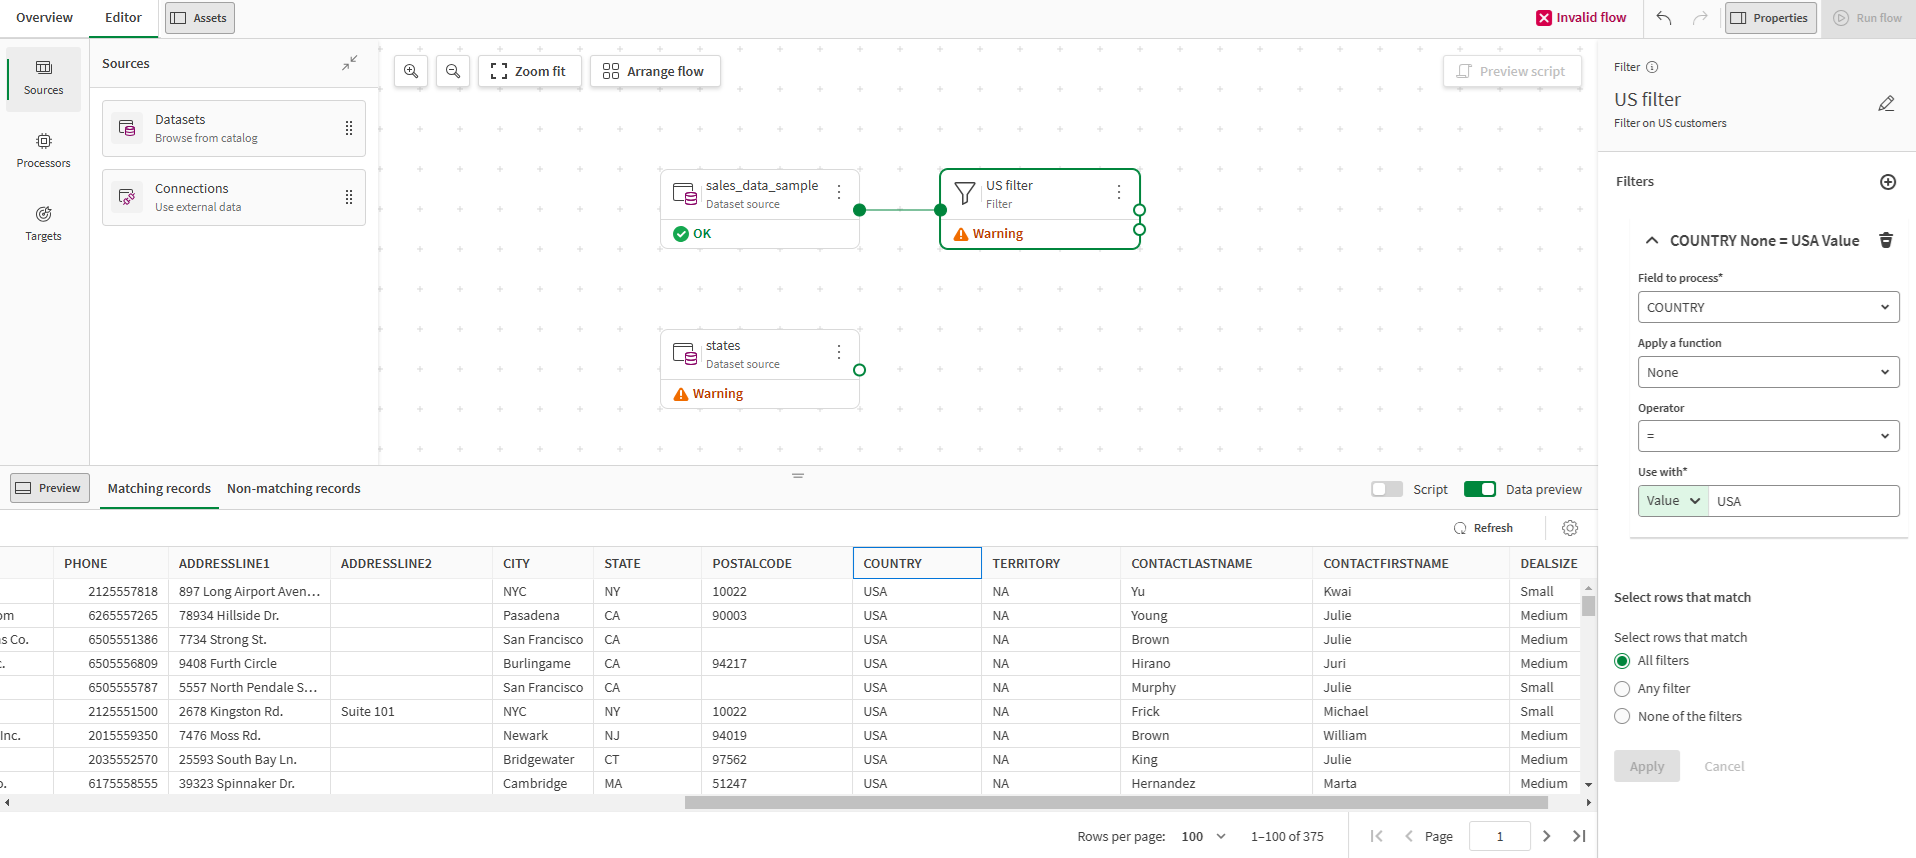Viewport: 1916px width, 858px height.
Task: Open the Targets sidebar panel
Action: [44, 223]
